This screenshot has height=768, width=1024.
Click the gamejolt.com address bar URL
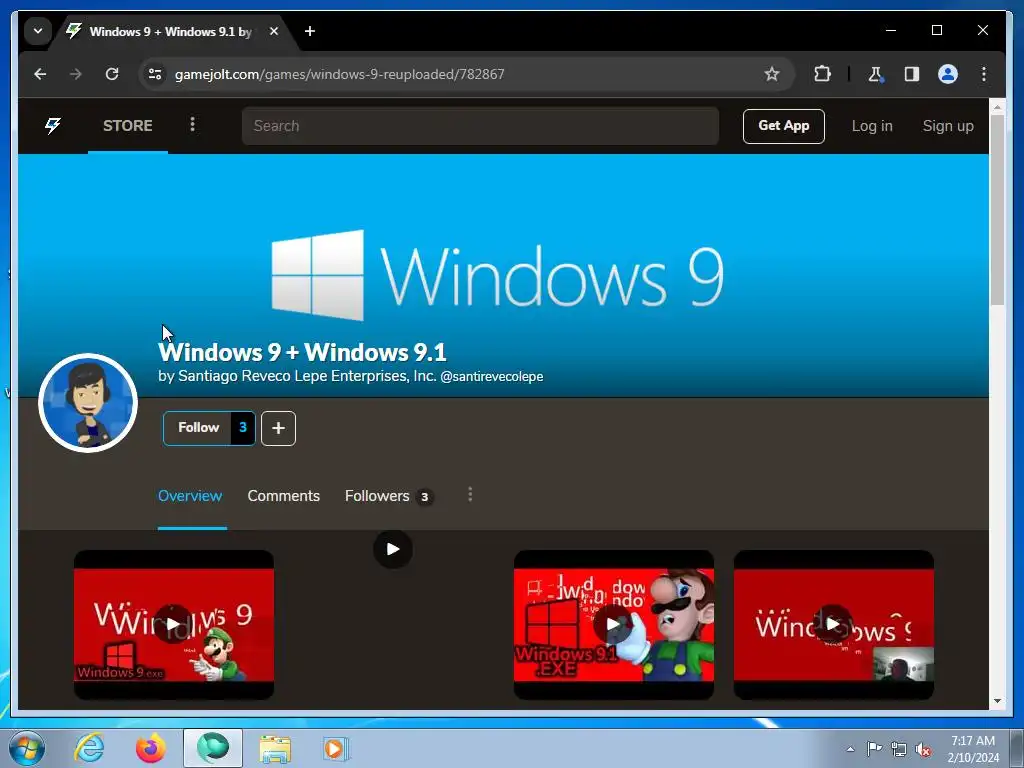pyautogui.click(x=340, y=74)
